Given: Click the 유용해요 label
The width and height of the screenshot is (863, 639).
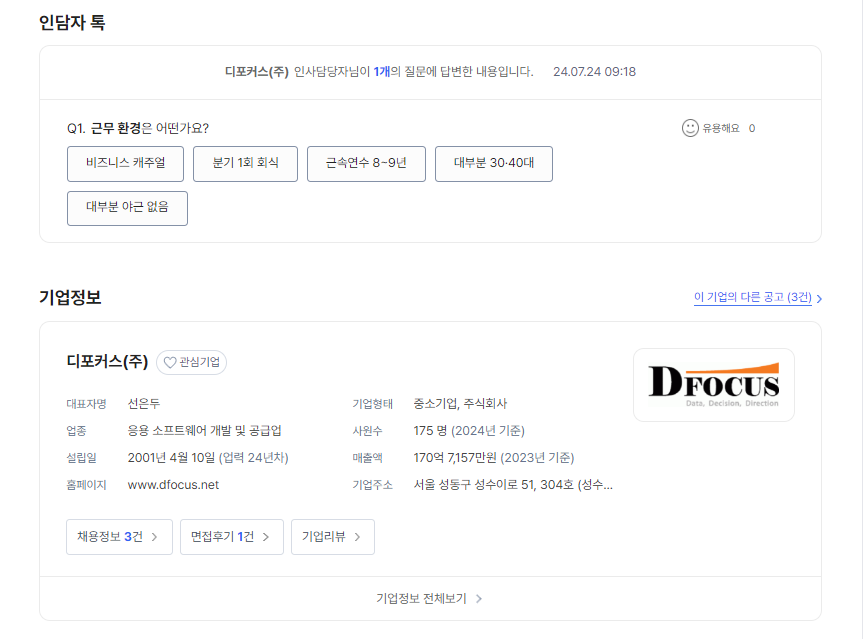Looking at the screenshot, I should coord(720,128).
